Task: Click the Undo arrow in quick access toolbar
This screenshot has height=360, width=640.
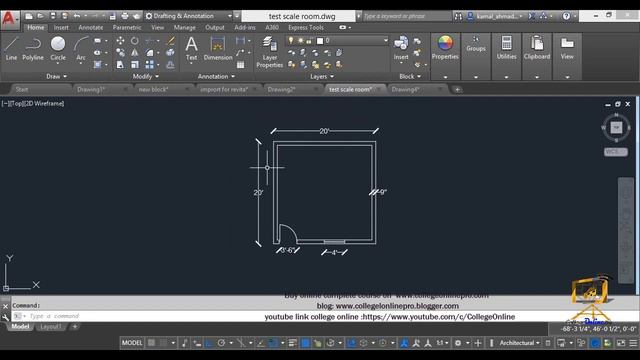Action: (77, 16)
